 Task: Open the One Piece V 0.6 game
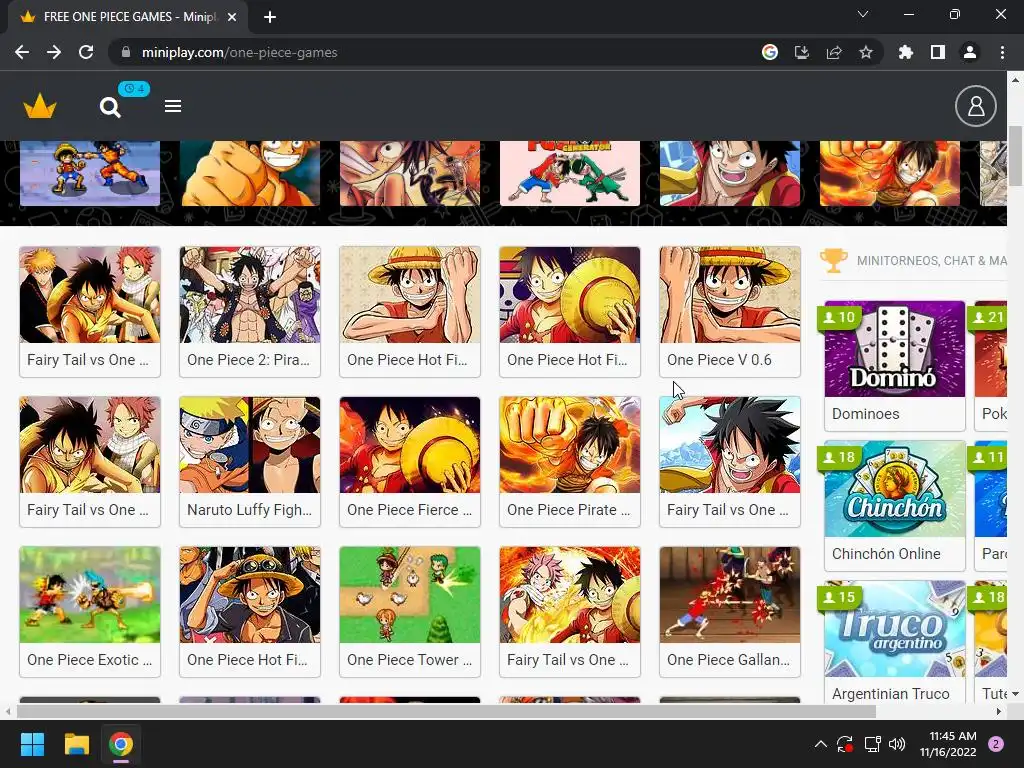click(730, 312)
